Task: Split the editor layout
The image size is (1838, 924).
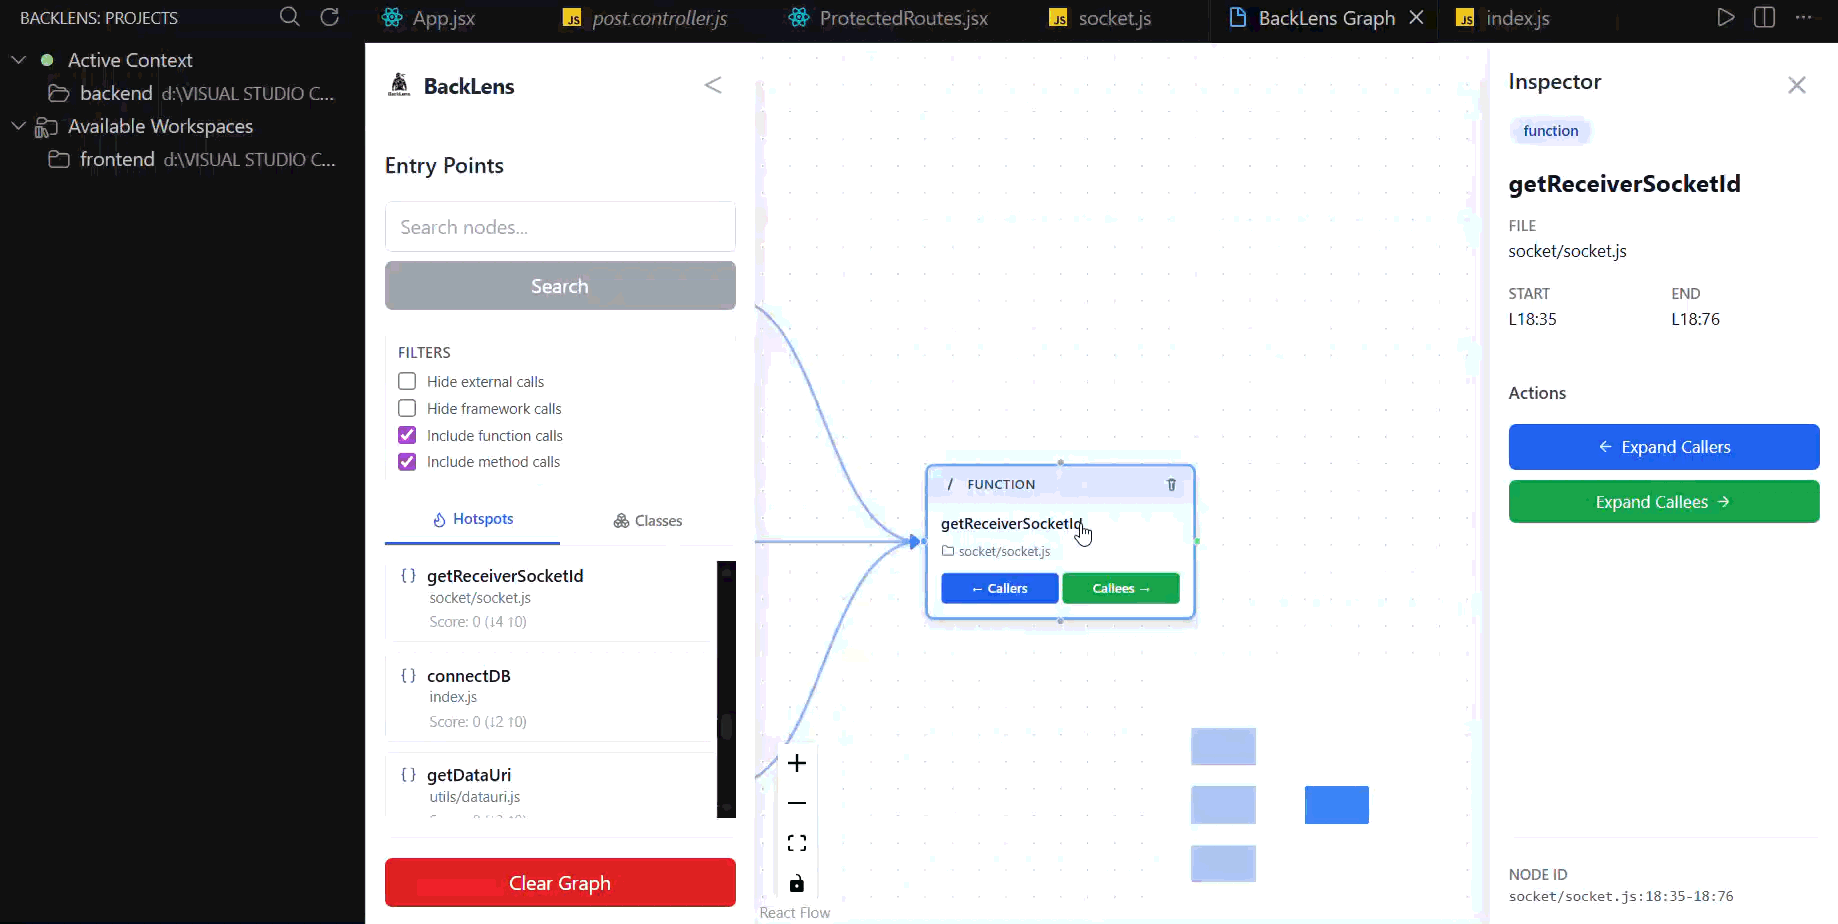Action: pyautogui.click(x=1764, y=17)
